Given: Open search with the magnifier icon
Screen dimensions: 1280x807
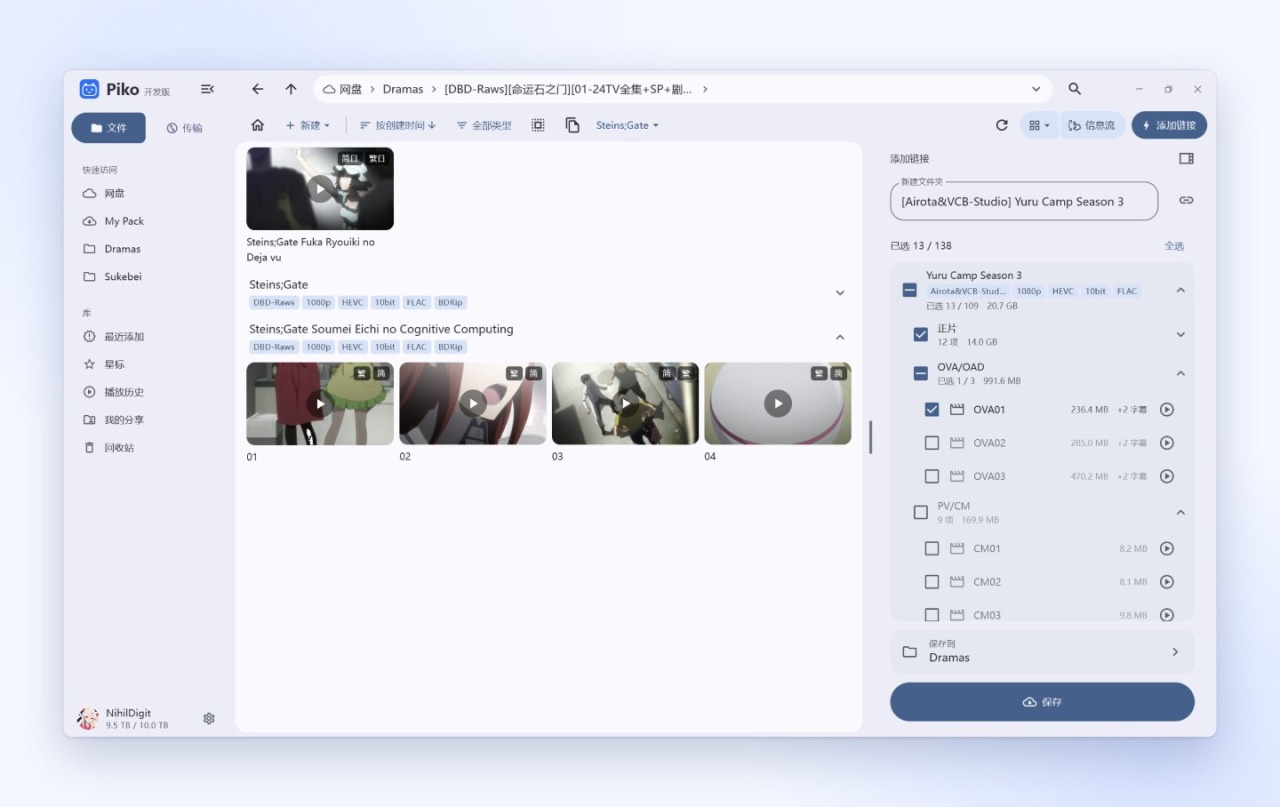Looking at the screenshot, I should click(1074, 89).
